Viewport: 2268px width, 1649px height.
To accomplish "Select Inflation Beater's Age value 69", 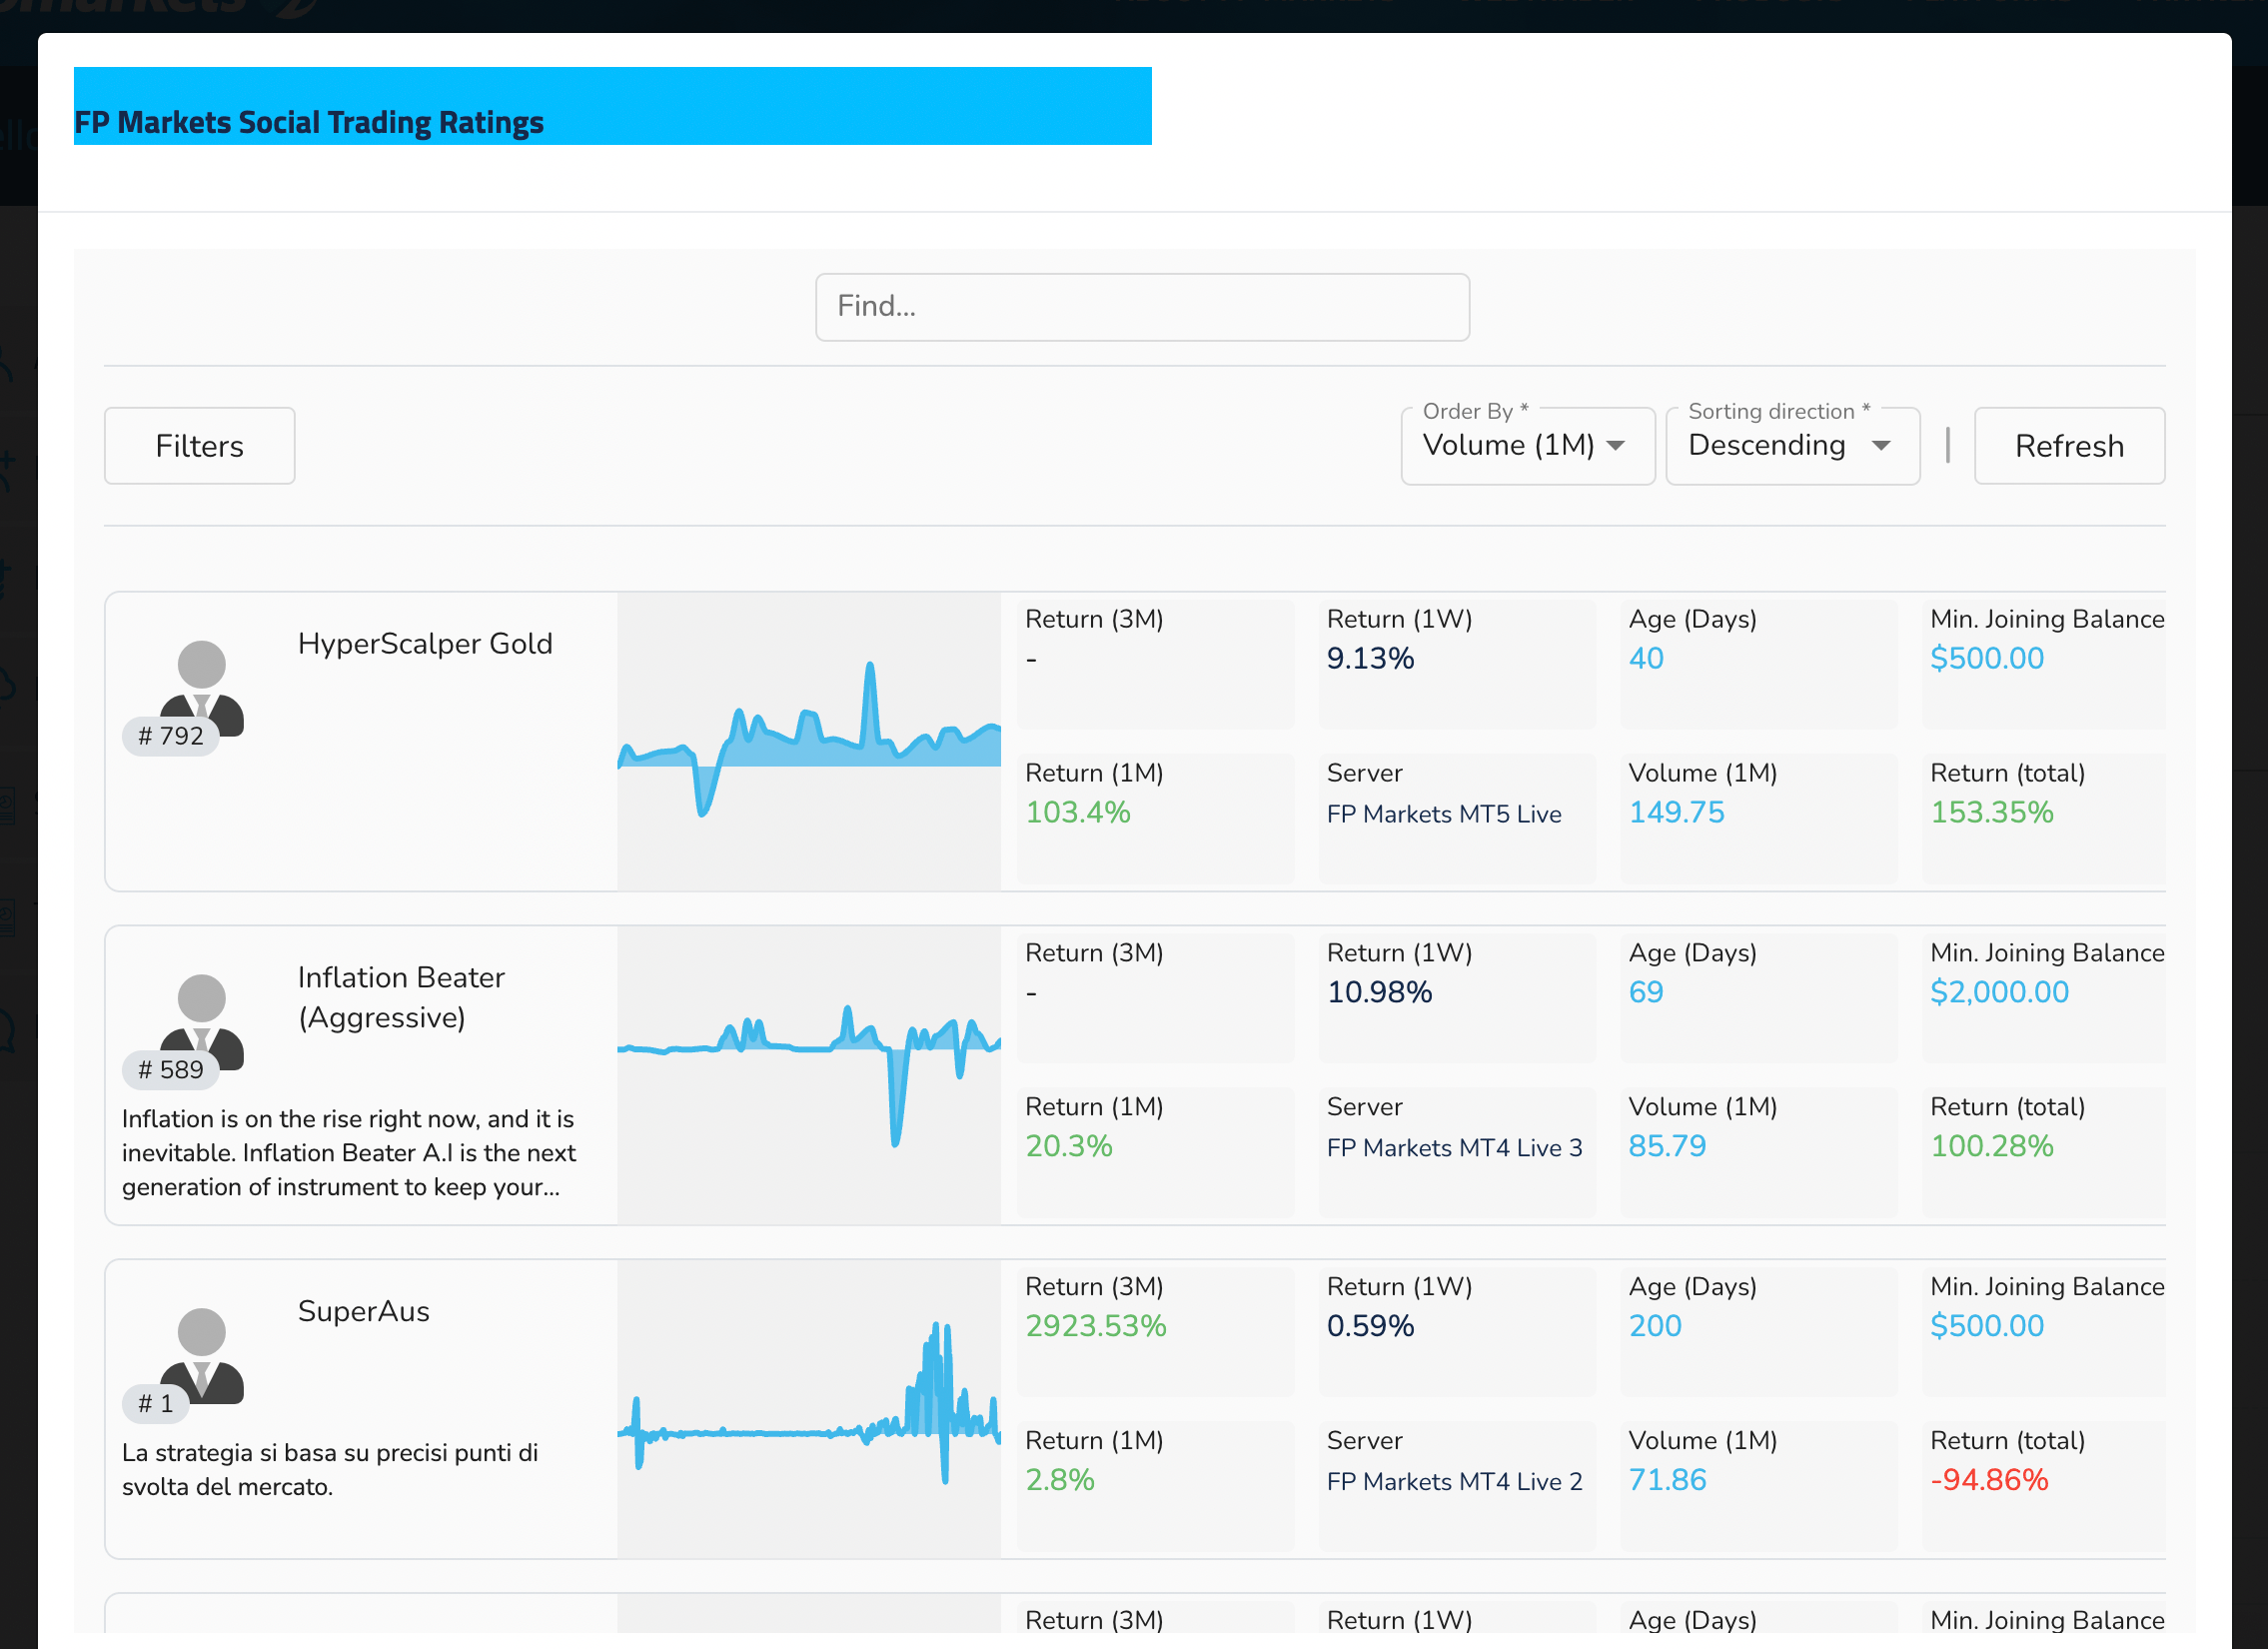I will point(1646,992).
